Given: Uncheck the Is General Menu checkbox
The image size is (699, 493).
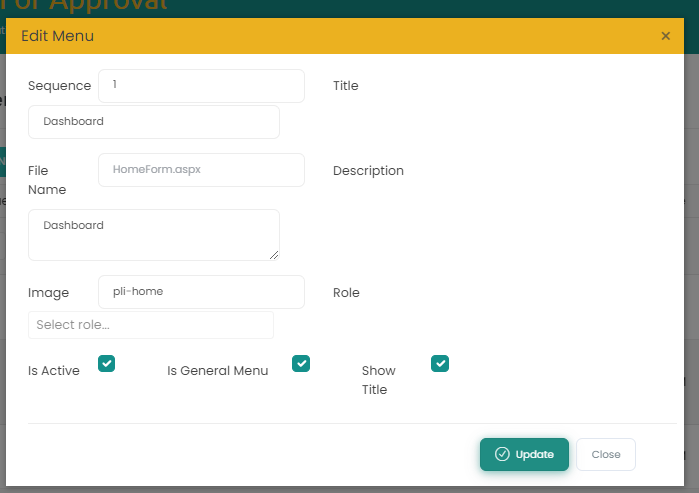Looking at the screenshot, I should [301, 364].
